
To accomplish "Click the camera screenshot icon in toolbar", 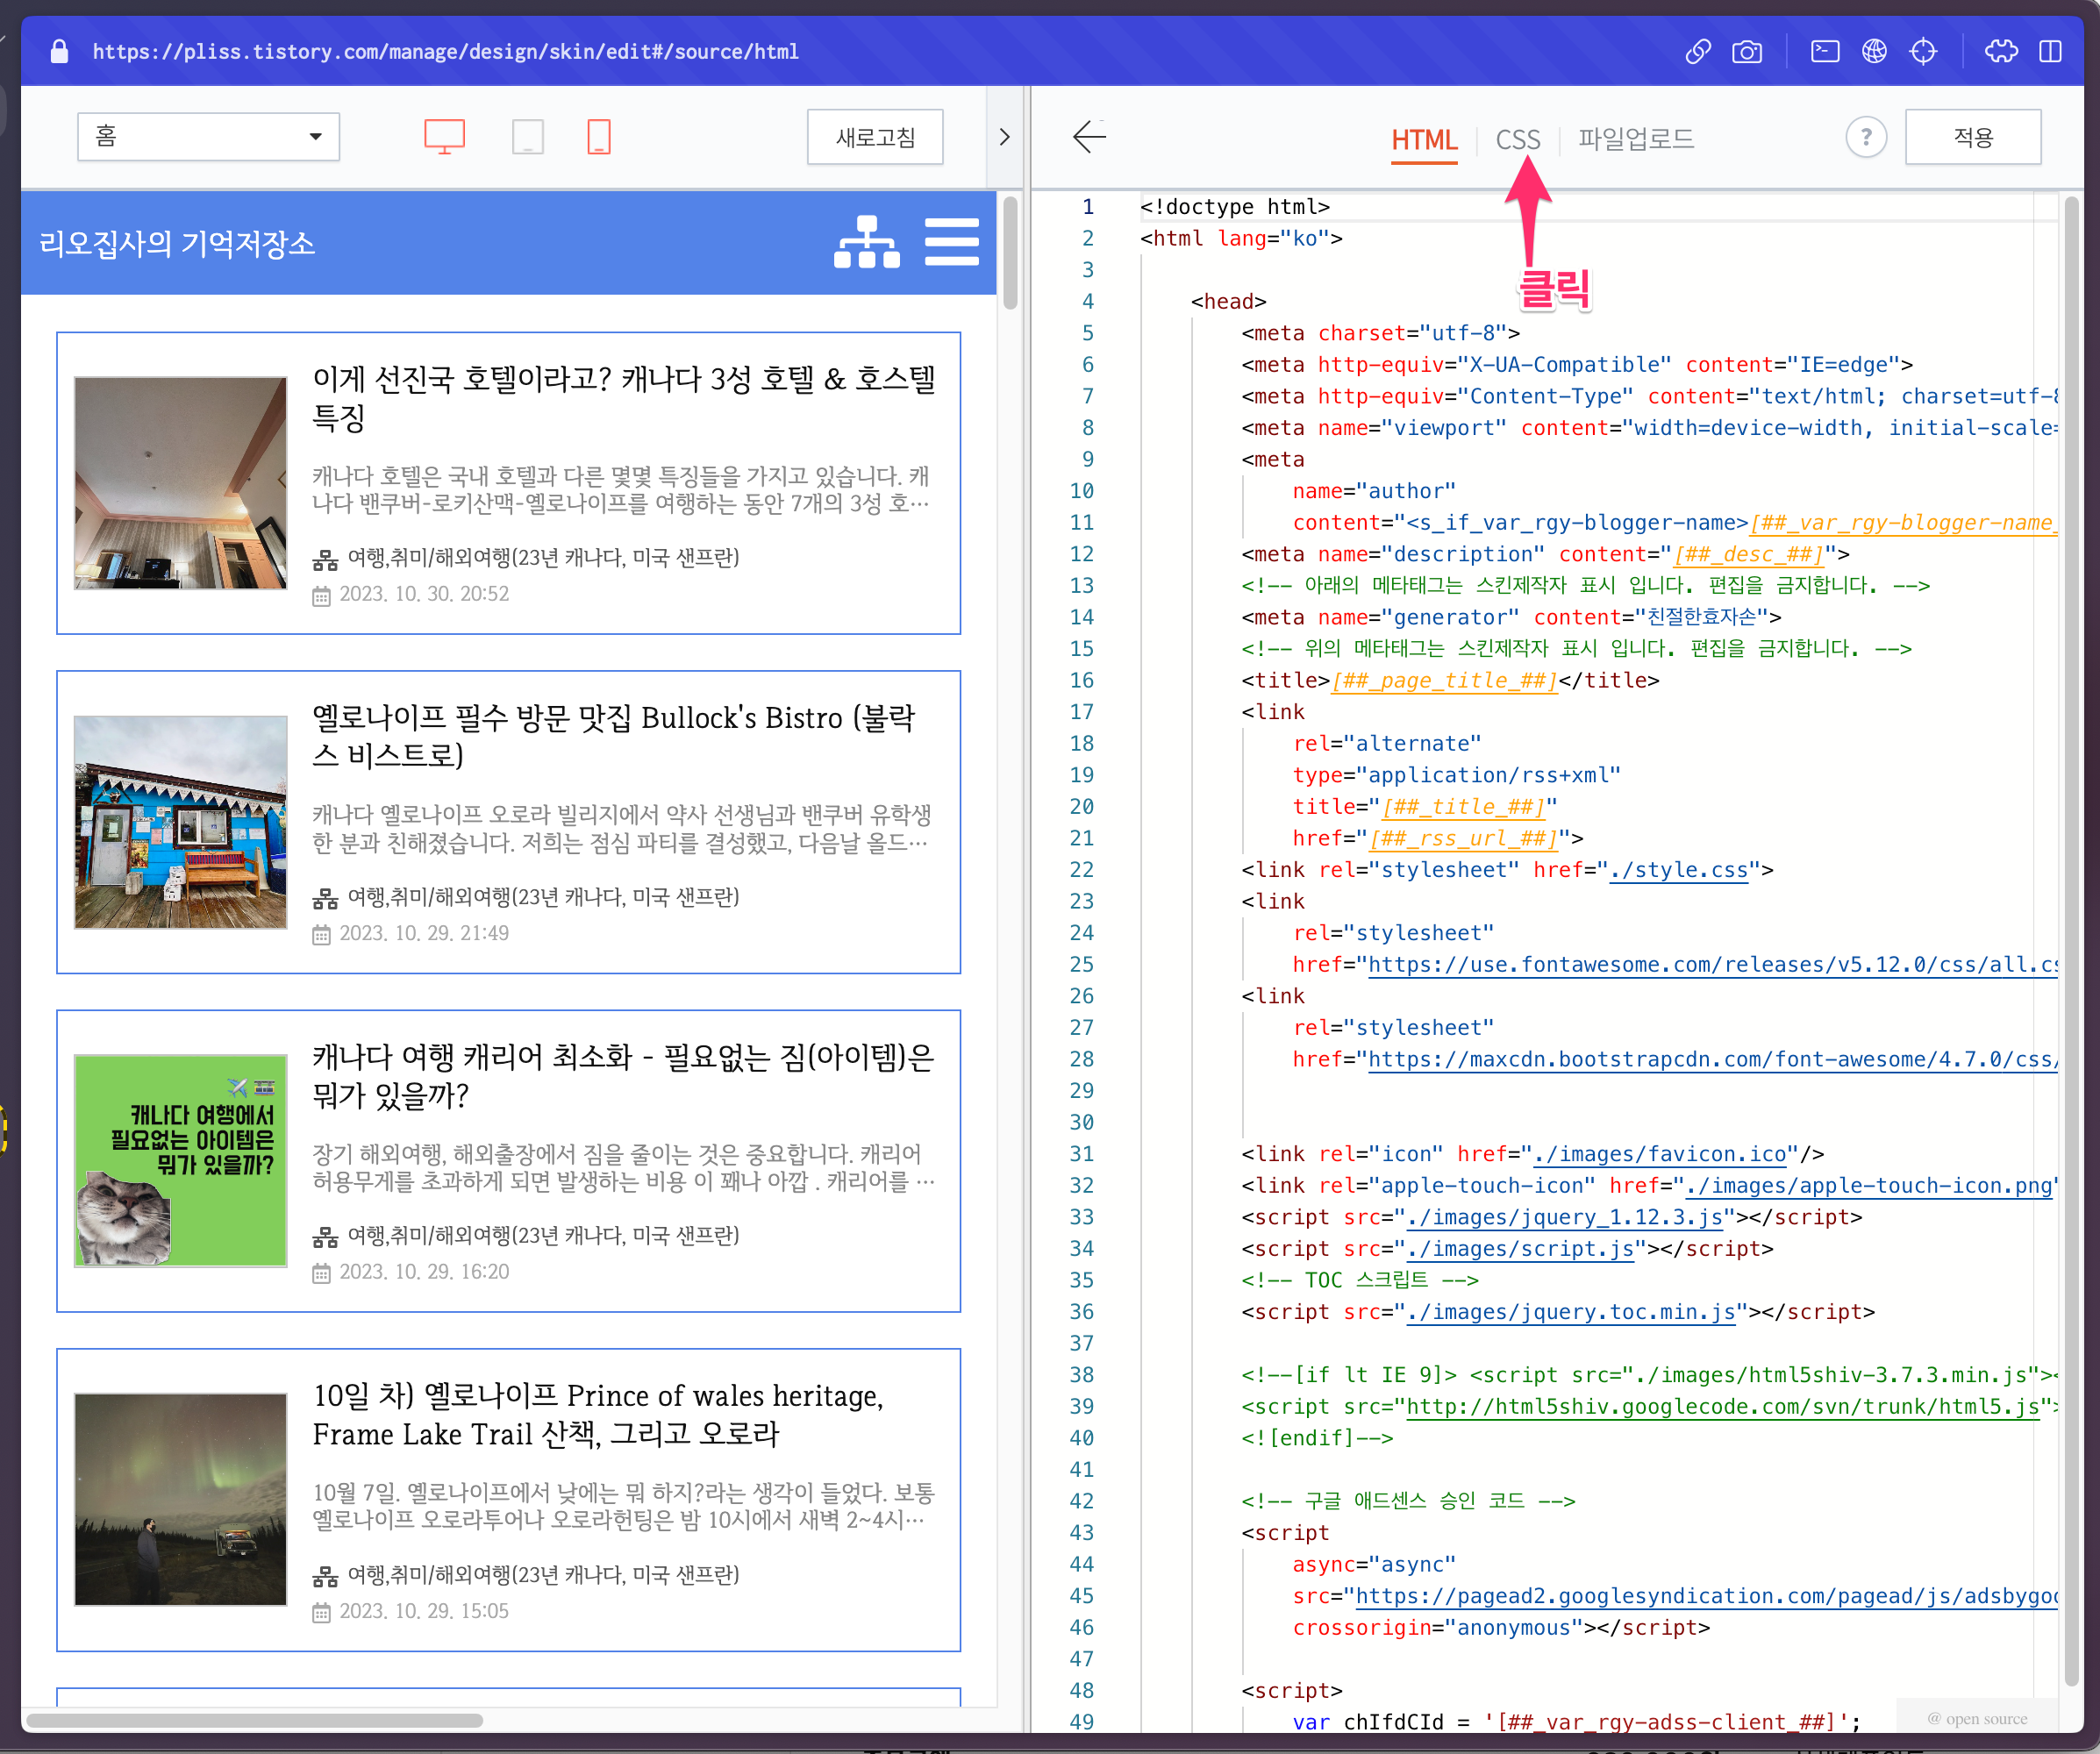I will pyautogui.click(x=1747, y=51).
